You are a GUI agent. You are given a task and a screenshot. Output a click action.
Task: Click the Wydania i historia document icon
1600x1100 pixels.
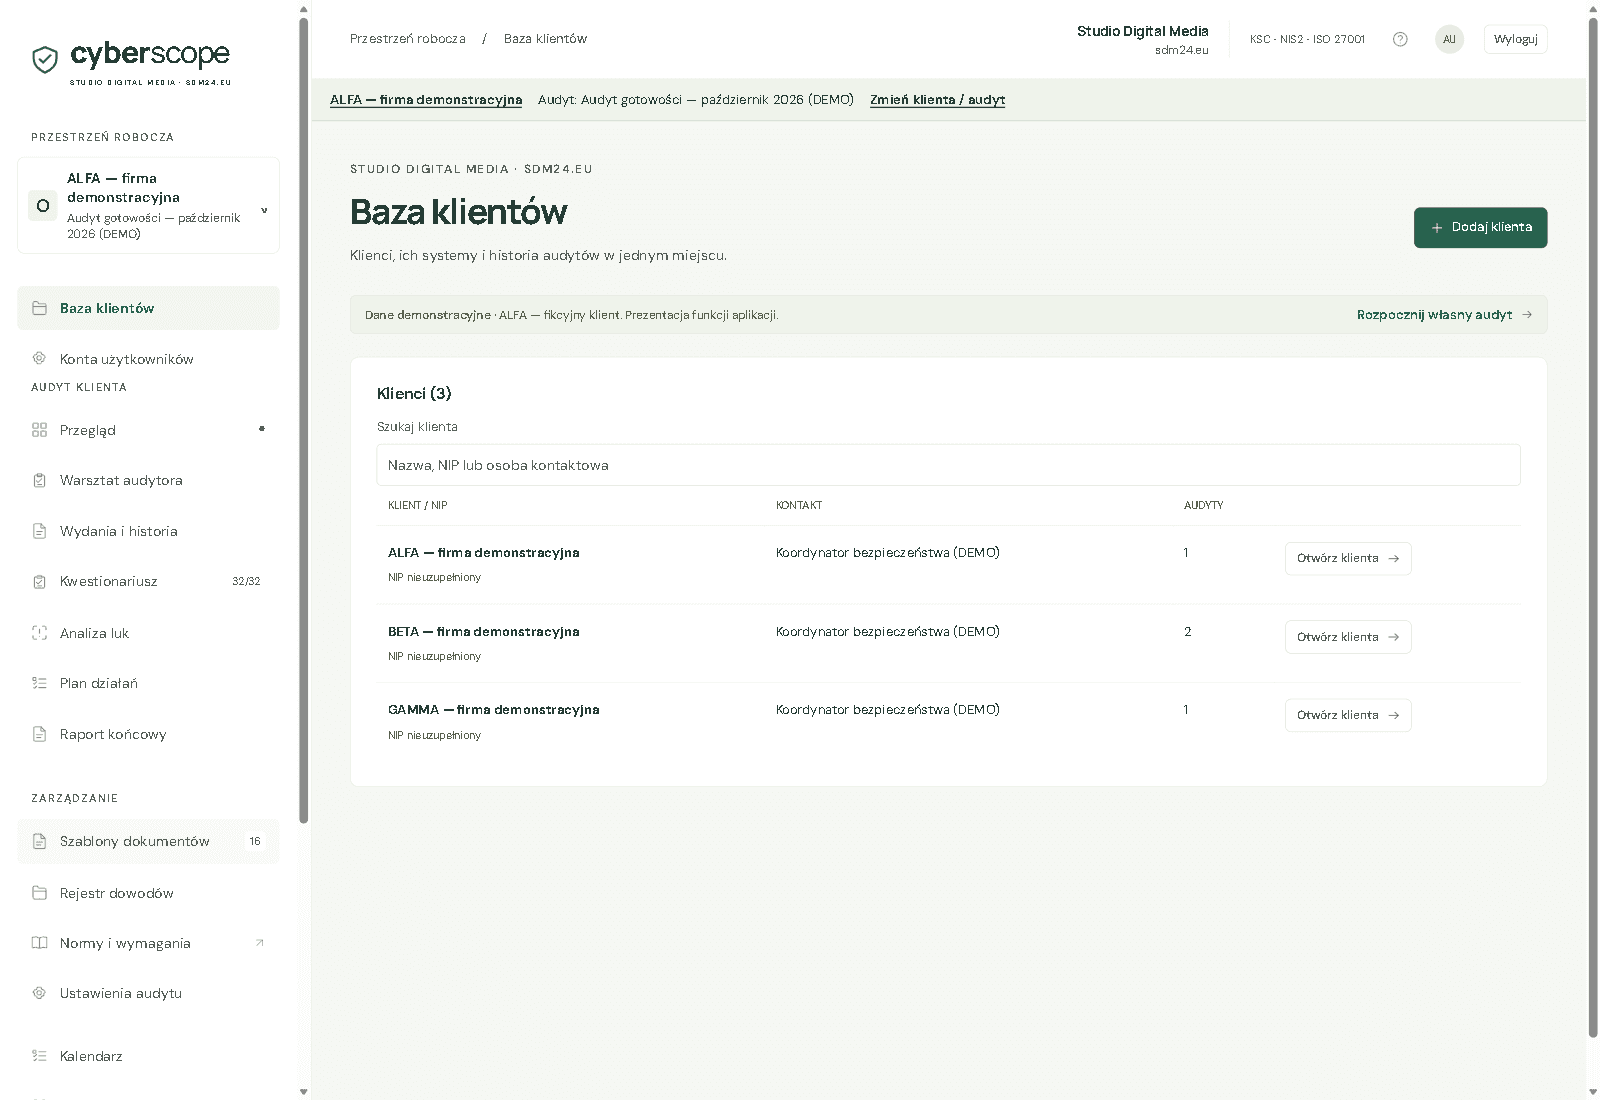pos(39,531)
